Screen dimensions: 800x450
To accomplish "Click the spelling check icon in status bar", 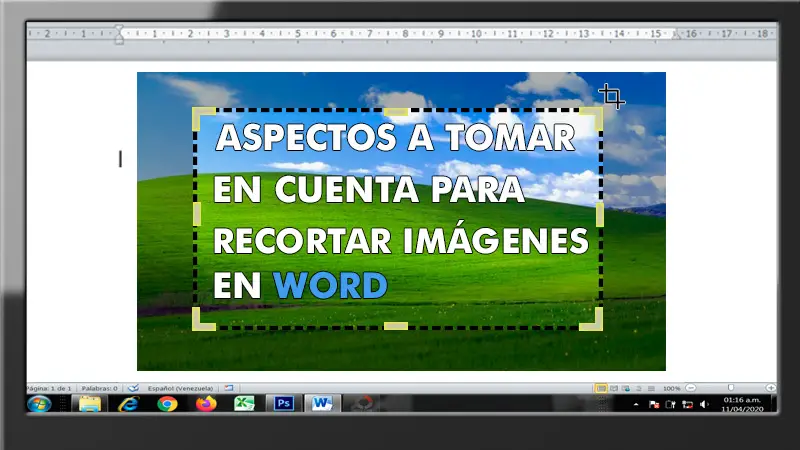I will coord(133,388).
